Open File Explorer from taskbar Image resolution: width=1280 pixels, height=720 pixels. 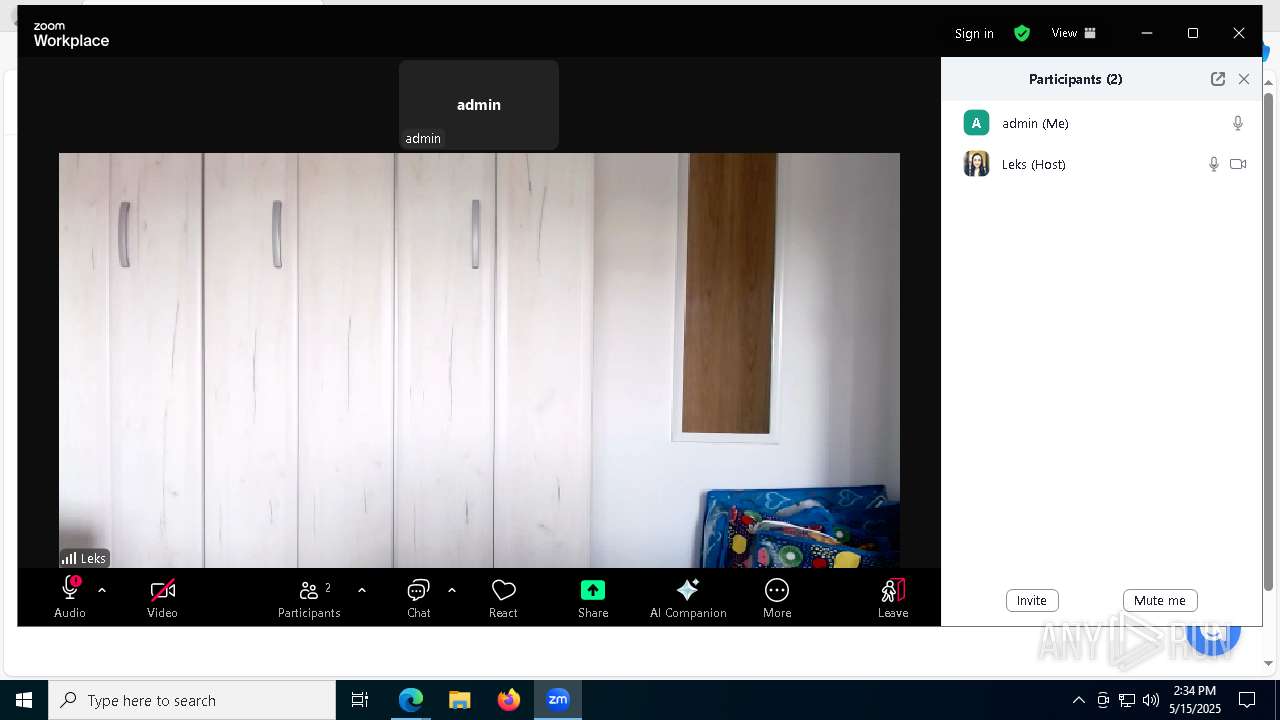[x=460, y=700]
